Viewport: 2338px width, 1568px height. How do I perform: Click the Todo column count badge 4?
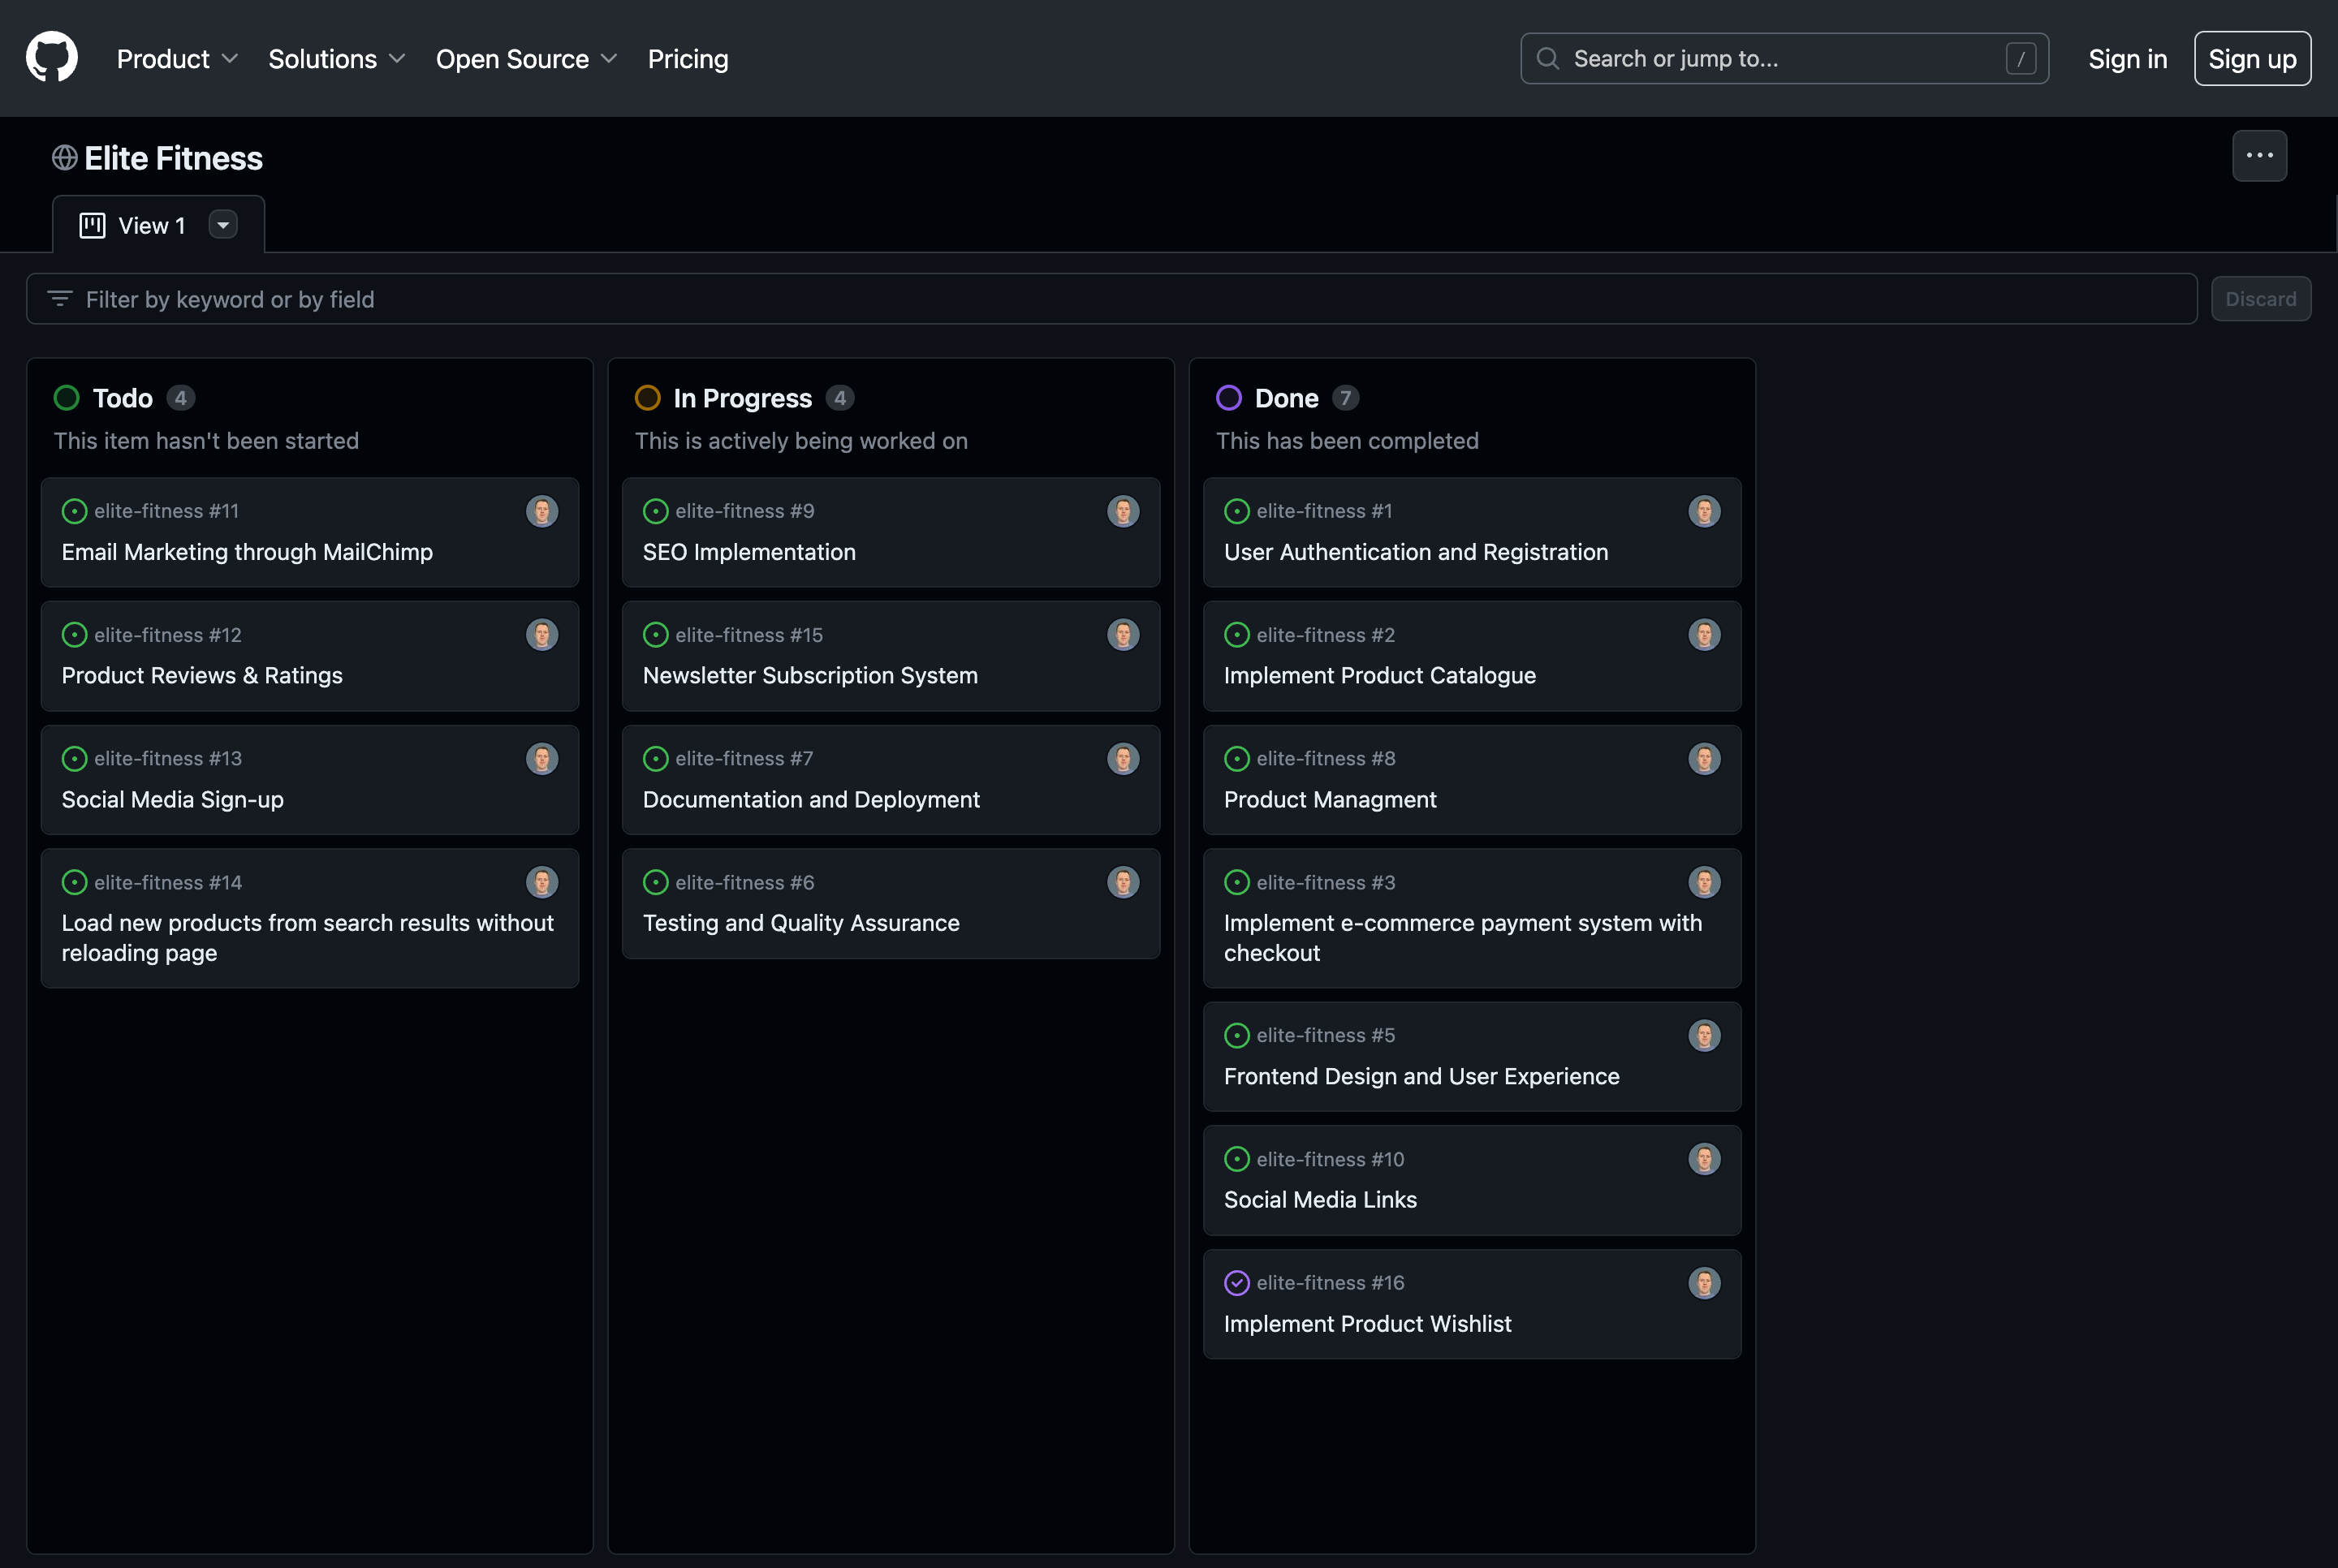[x=180, y=398]
